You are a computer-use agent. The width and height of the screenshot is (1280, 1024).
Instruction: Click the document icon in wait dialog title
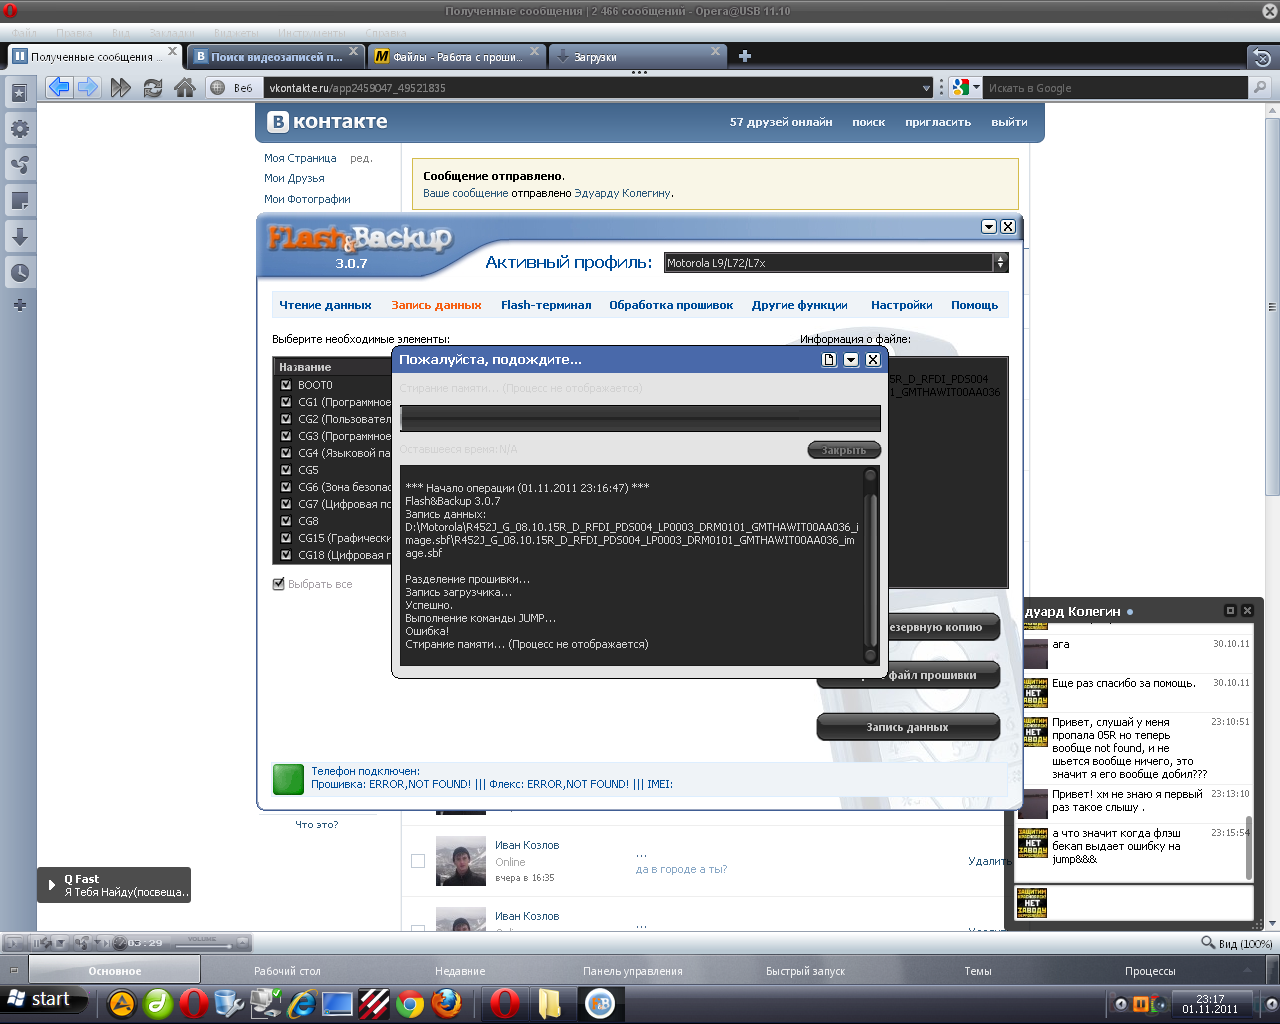pos(829,360)
